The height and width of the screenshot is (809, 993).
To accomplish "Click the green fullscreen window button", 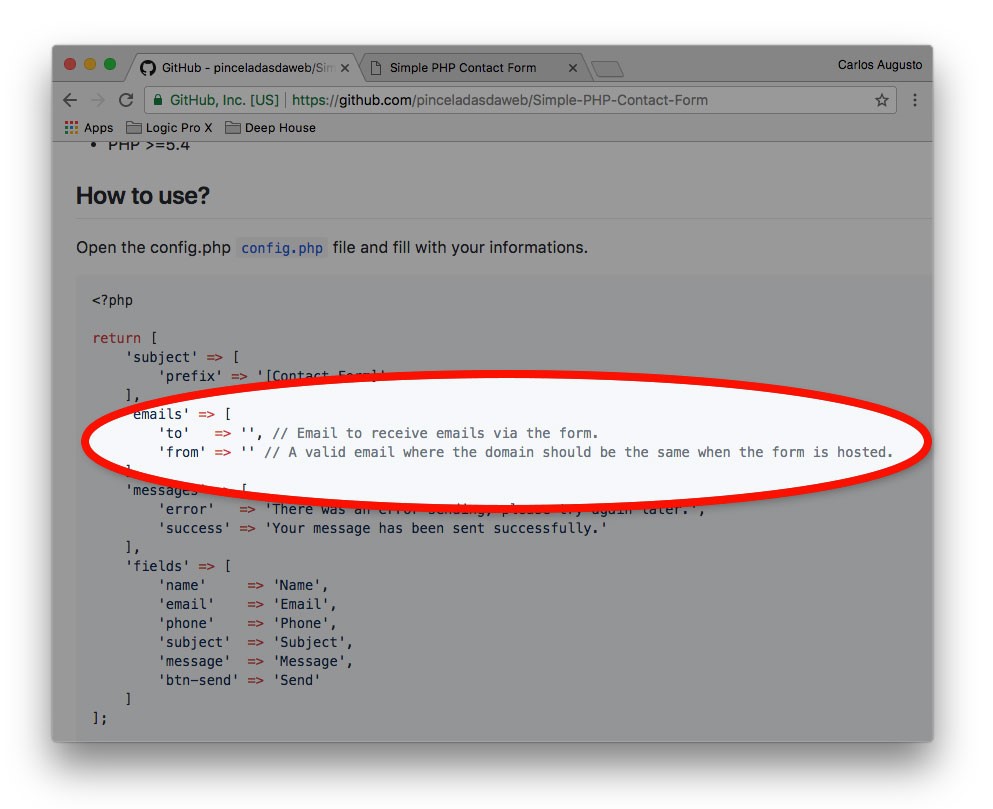I will (x=110, y=65).
